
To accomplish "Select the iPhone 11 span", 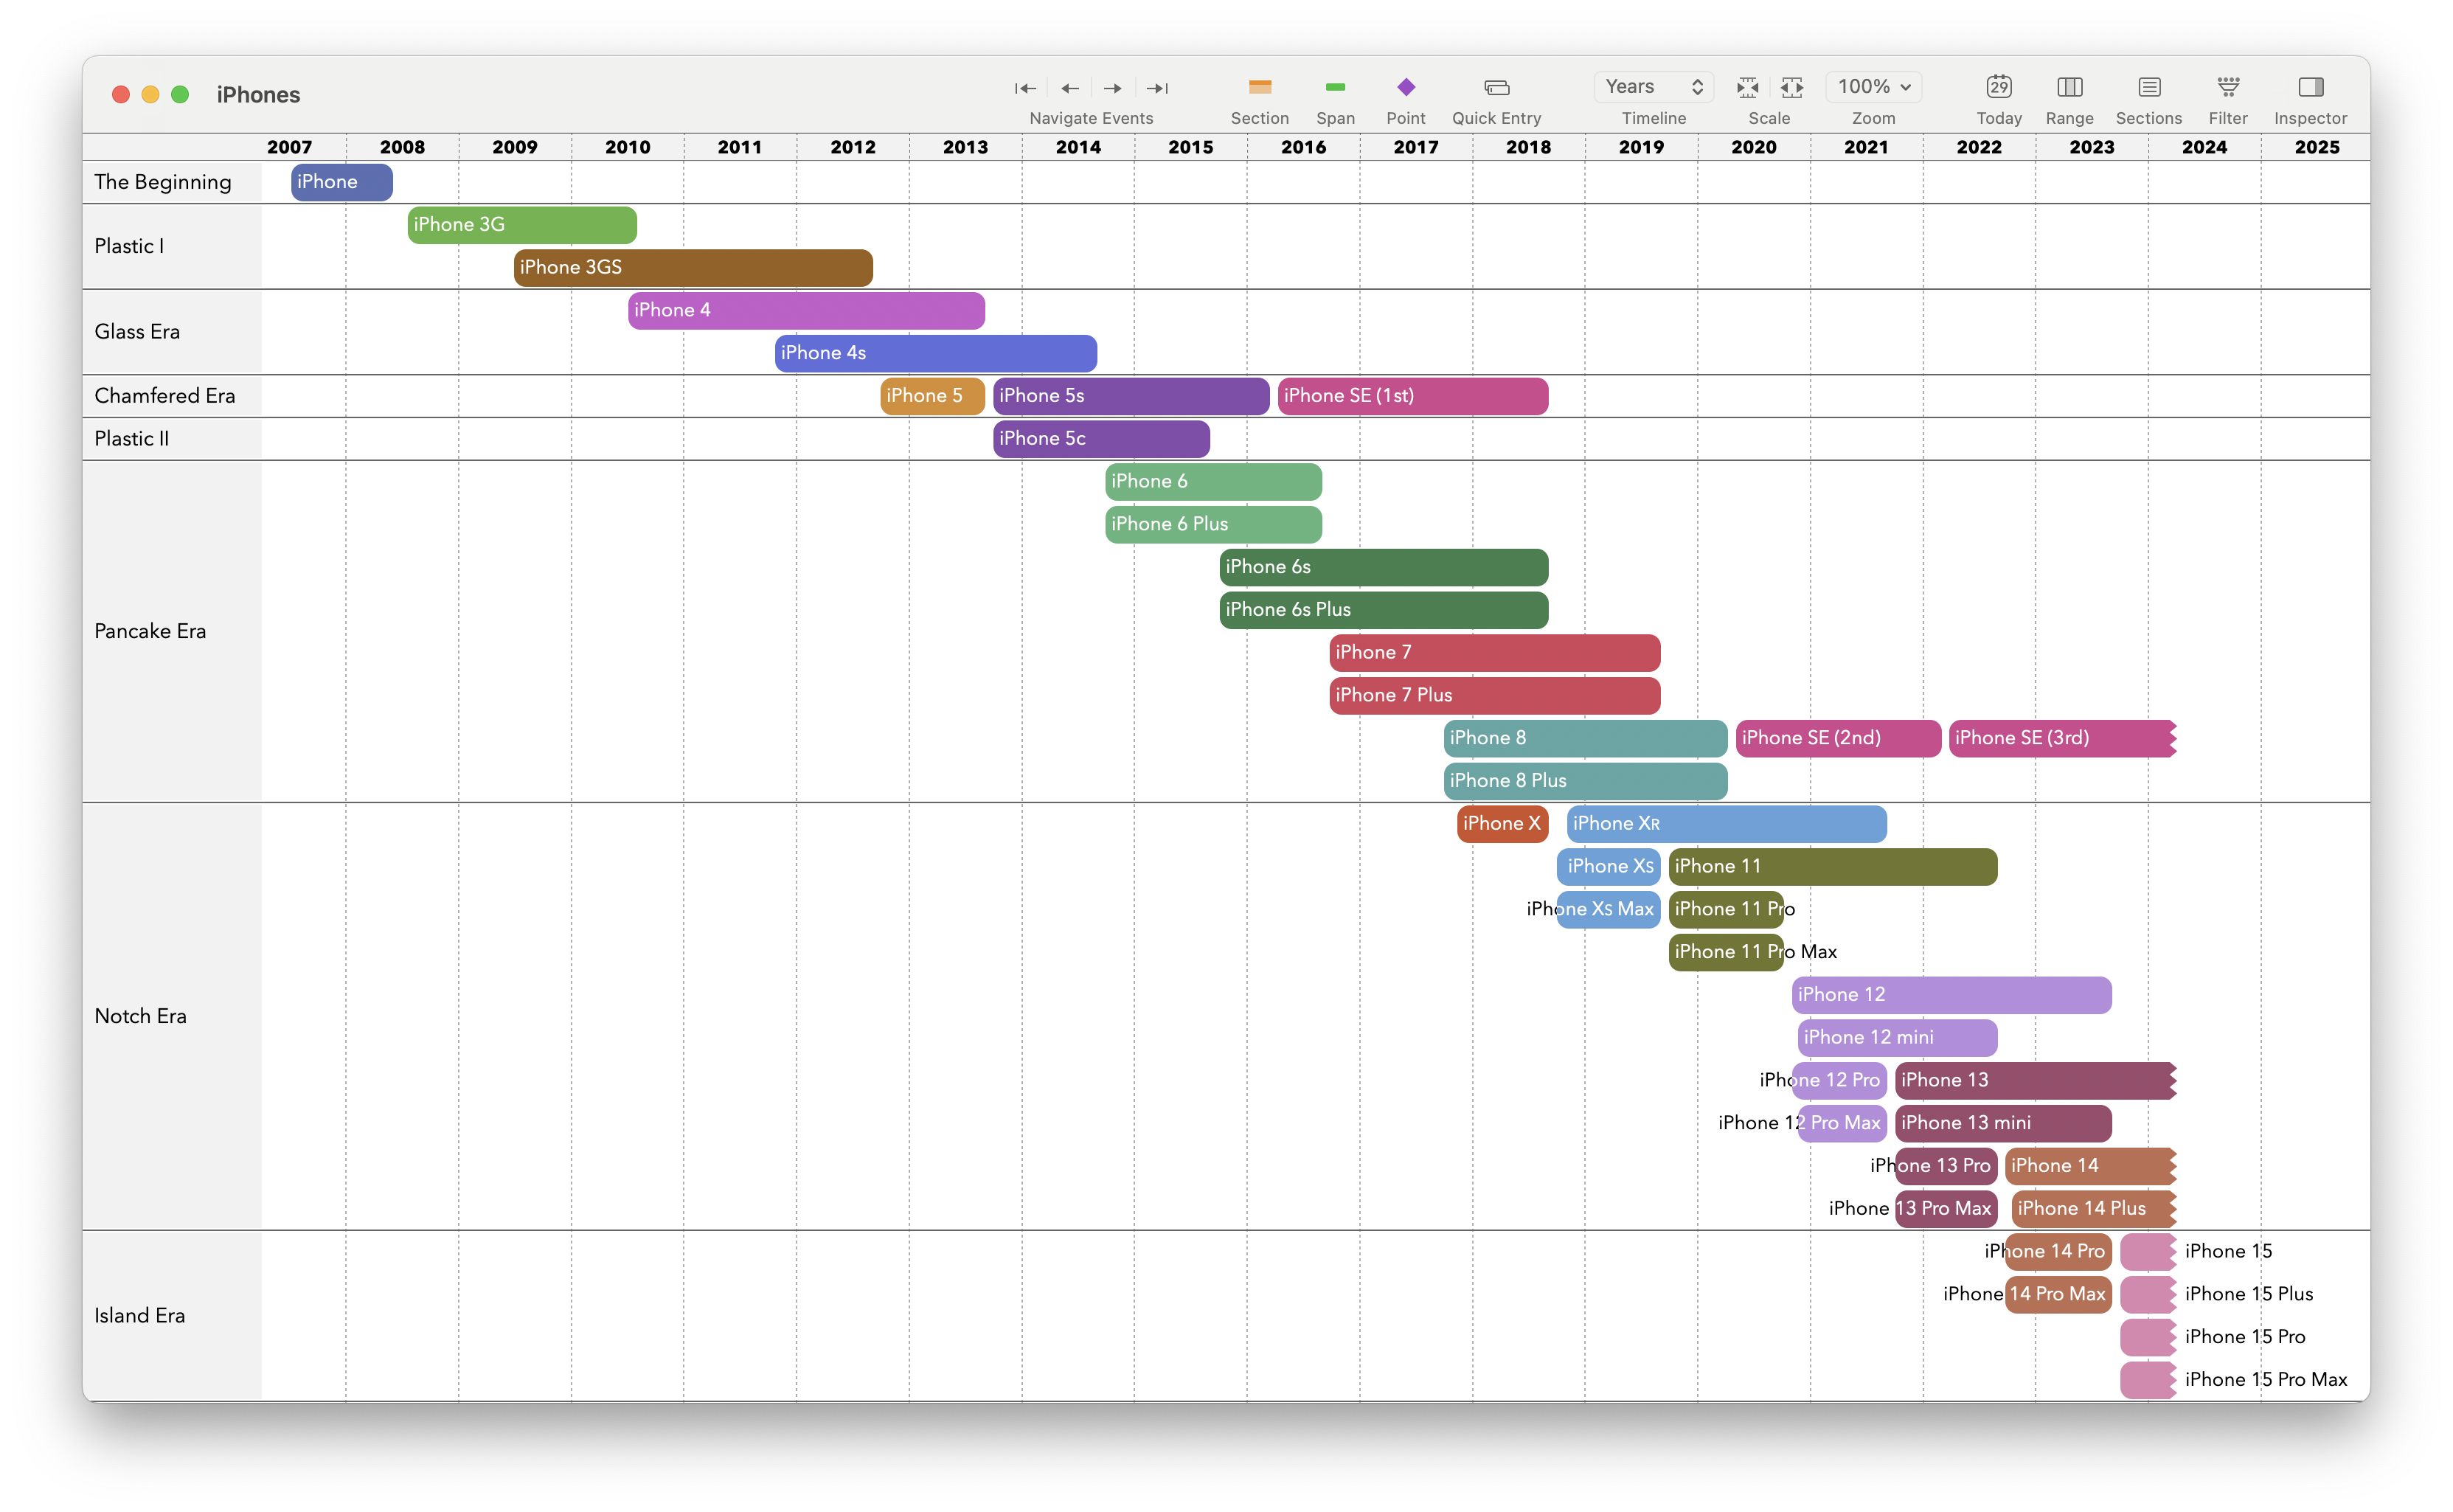I will 1833,867.
